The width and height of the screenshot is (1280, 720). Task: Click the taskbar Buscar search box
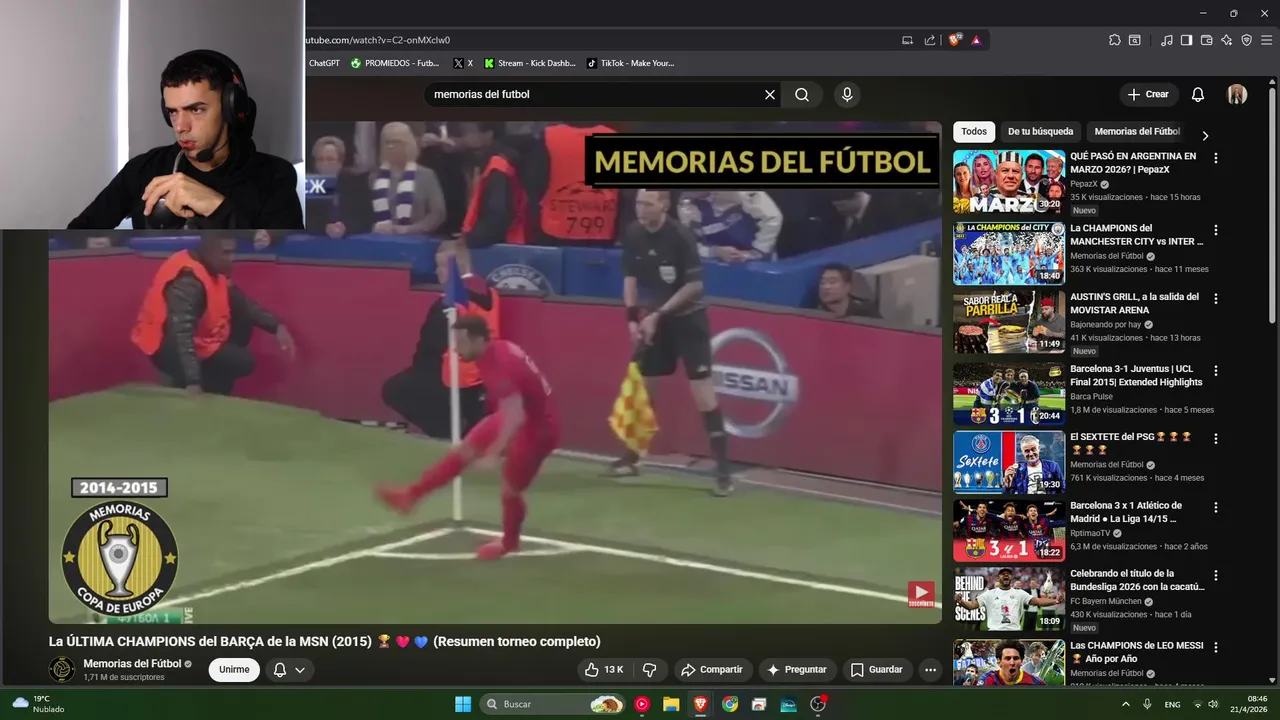pyautogui.click(x=554, y=704)
